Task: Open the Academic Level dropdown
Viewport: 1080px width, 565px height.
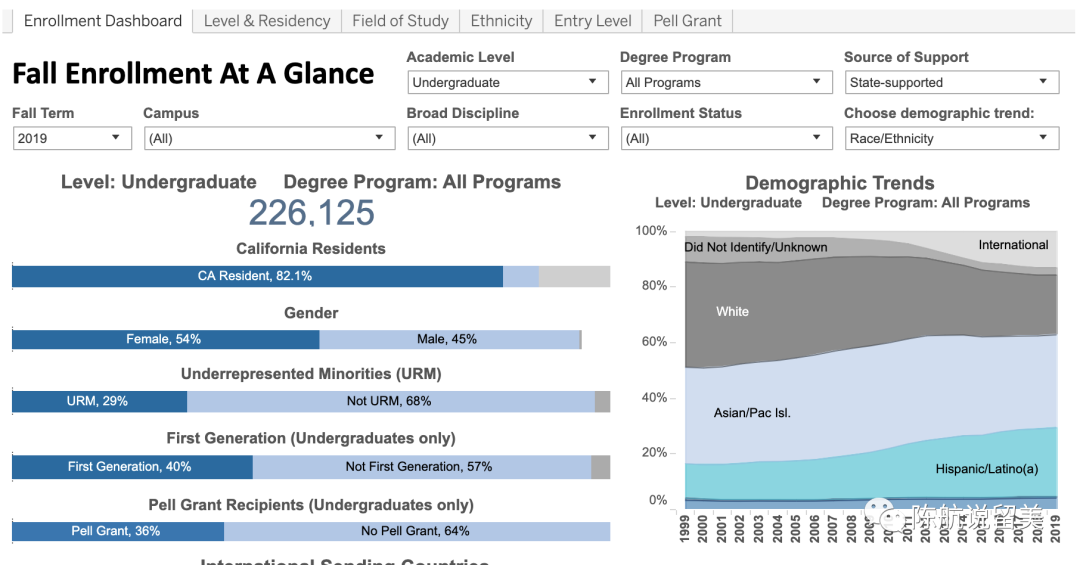Action: pyautogui.click(x=507, y=83)
